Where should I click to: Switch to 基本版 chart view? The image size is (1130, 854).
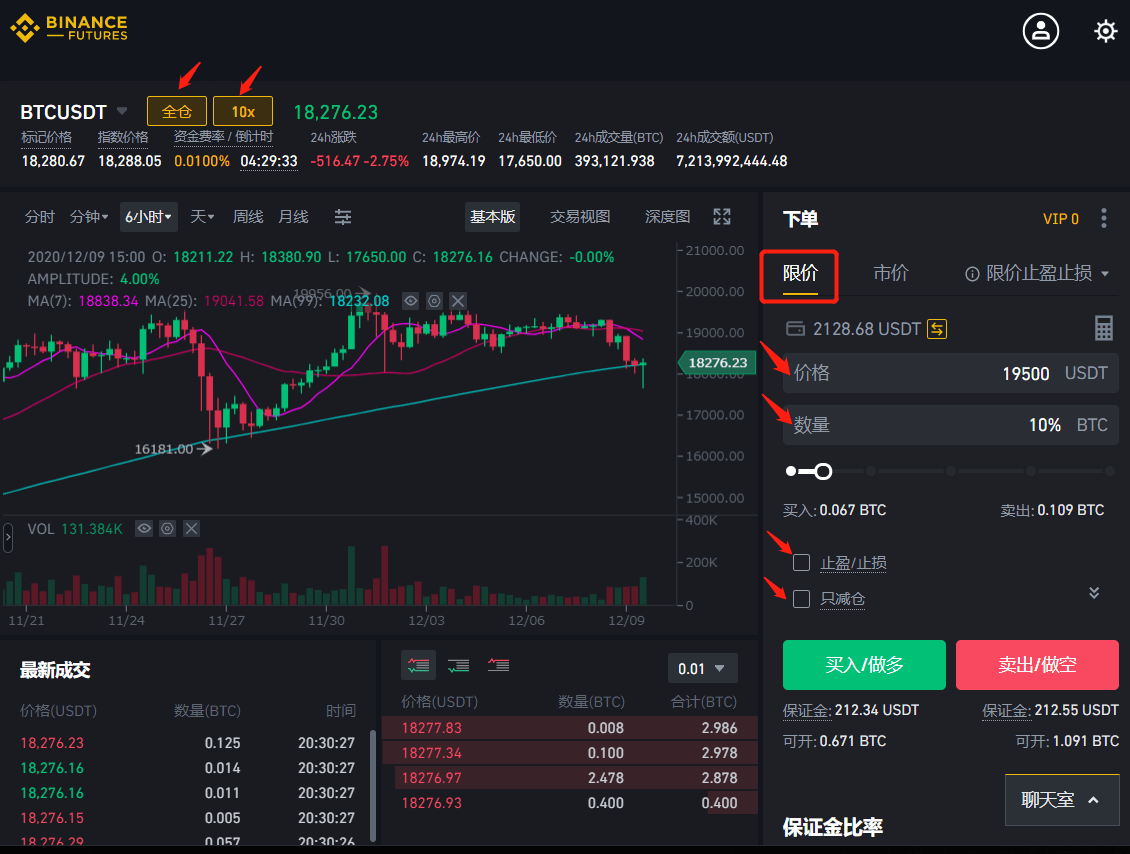493,217
